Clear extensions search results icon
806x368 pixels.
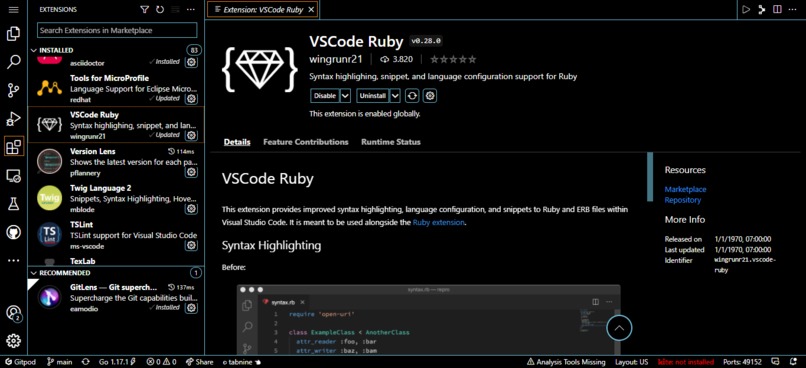[x=175, y=9]
